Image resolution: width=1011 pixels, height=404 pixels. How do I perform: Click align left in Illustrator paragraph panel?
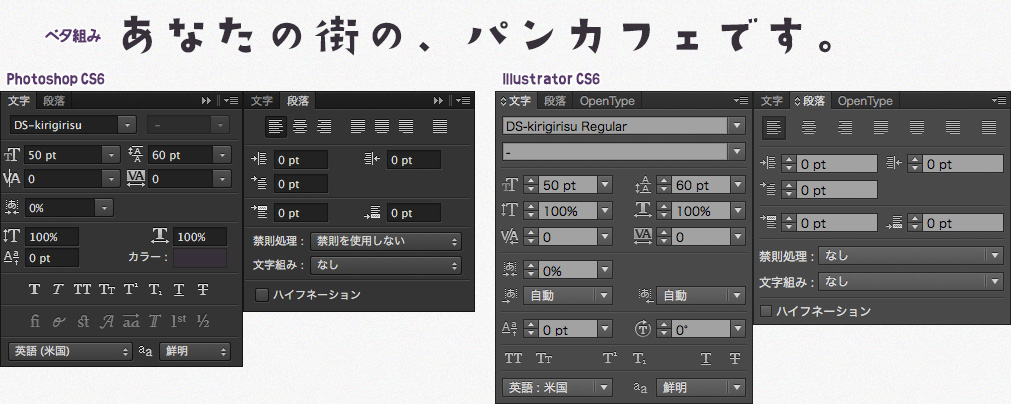(773, 127)
